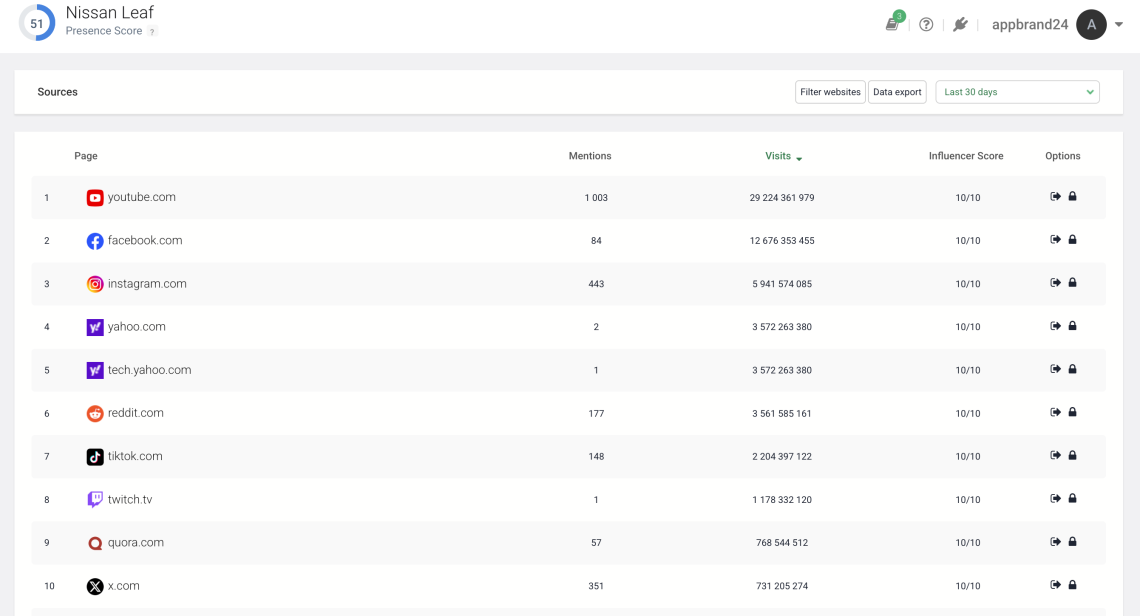The image size is (1140, 616).
Task: Click the tech.yahoo.com favicon icon
Action: (95, 370)
